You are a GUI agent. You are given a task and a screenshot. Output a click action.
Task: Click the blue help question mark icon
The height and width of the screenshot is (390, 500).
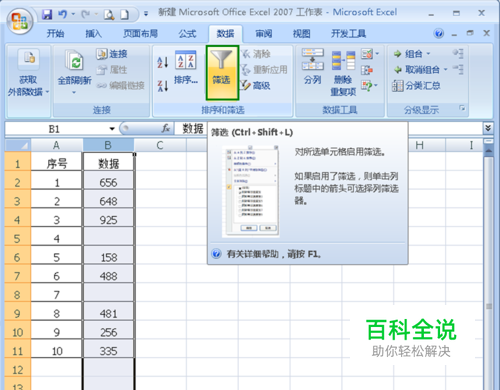[x=439, y=33]
